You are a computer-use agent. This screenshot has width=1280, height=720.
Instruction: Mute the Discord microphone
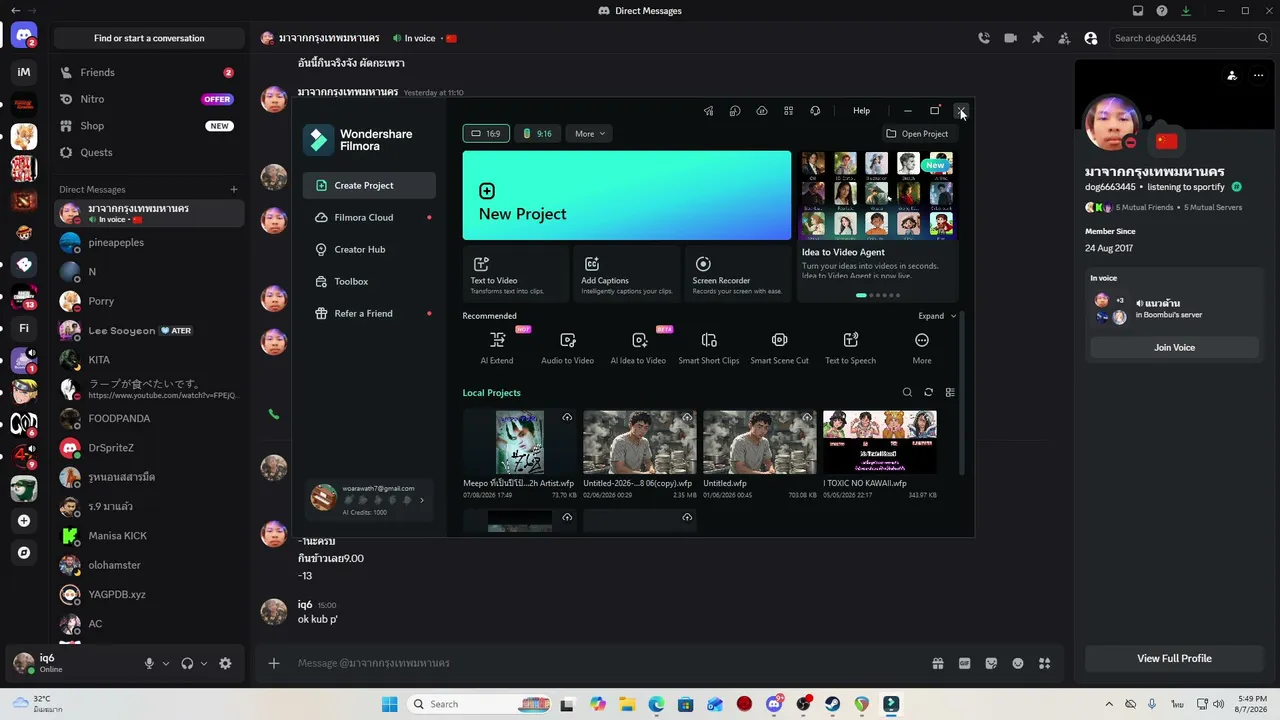pyautogui.click(x=149, y=663)
